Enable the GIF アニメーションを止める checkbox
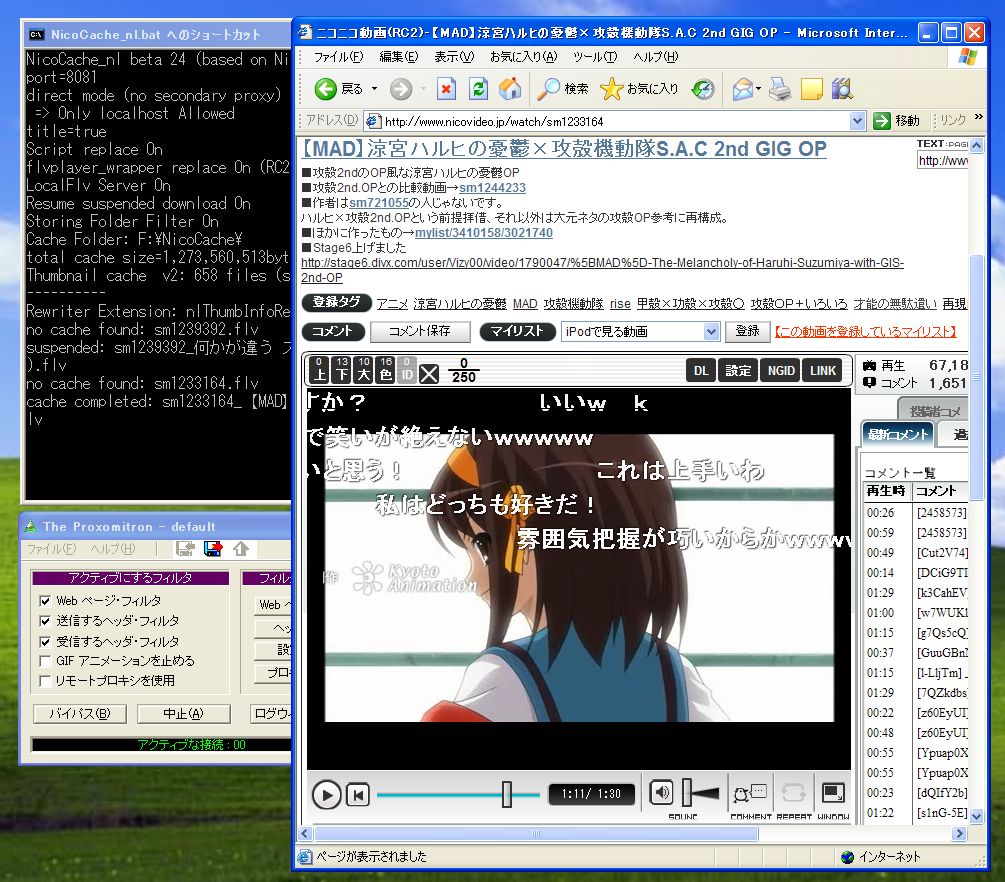Image resolution: width=1005 pixels, height=882 pixels. (x=45, y=661)
